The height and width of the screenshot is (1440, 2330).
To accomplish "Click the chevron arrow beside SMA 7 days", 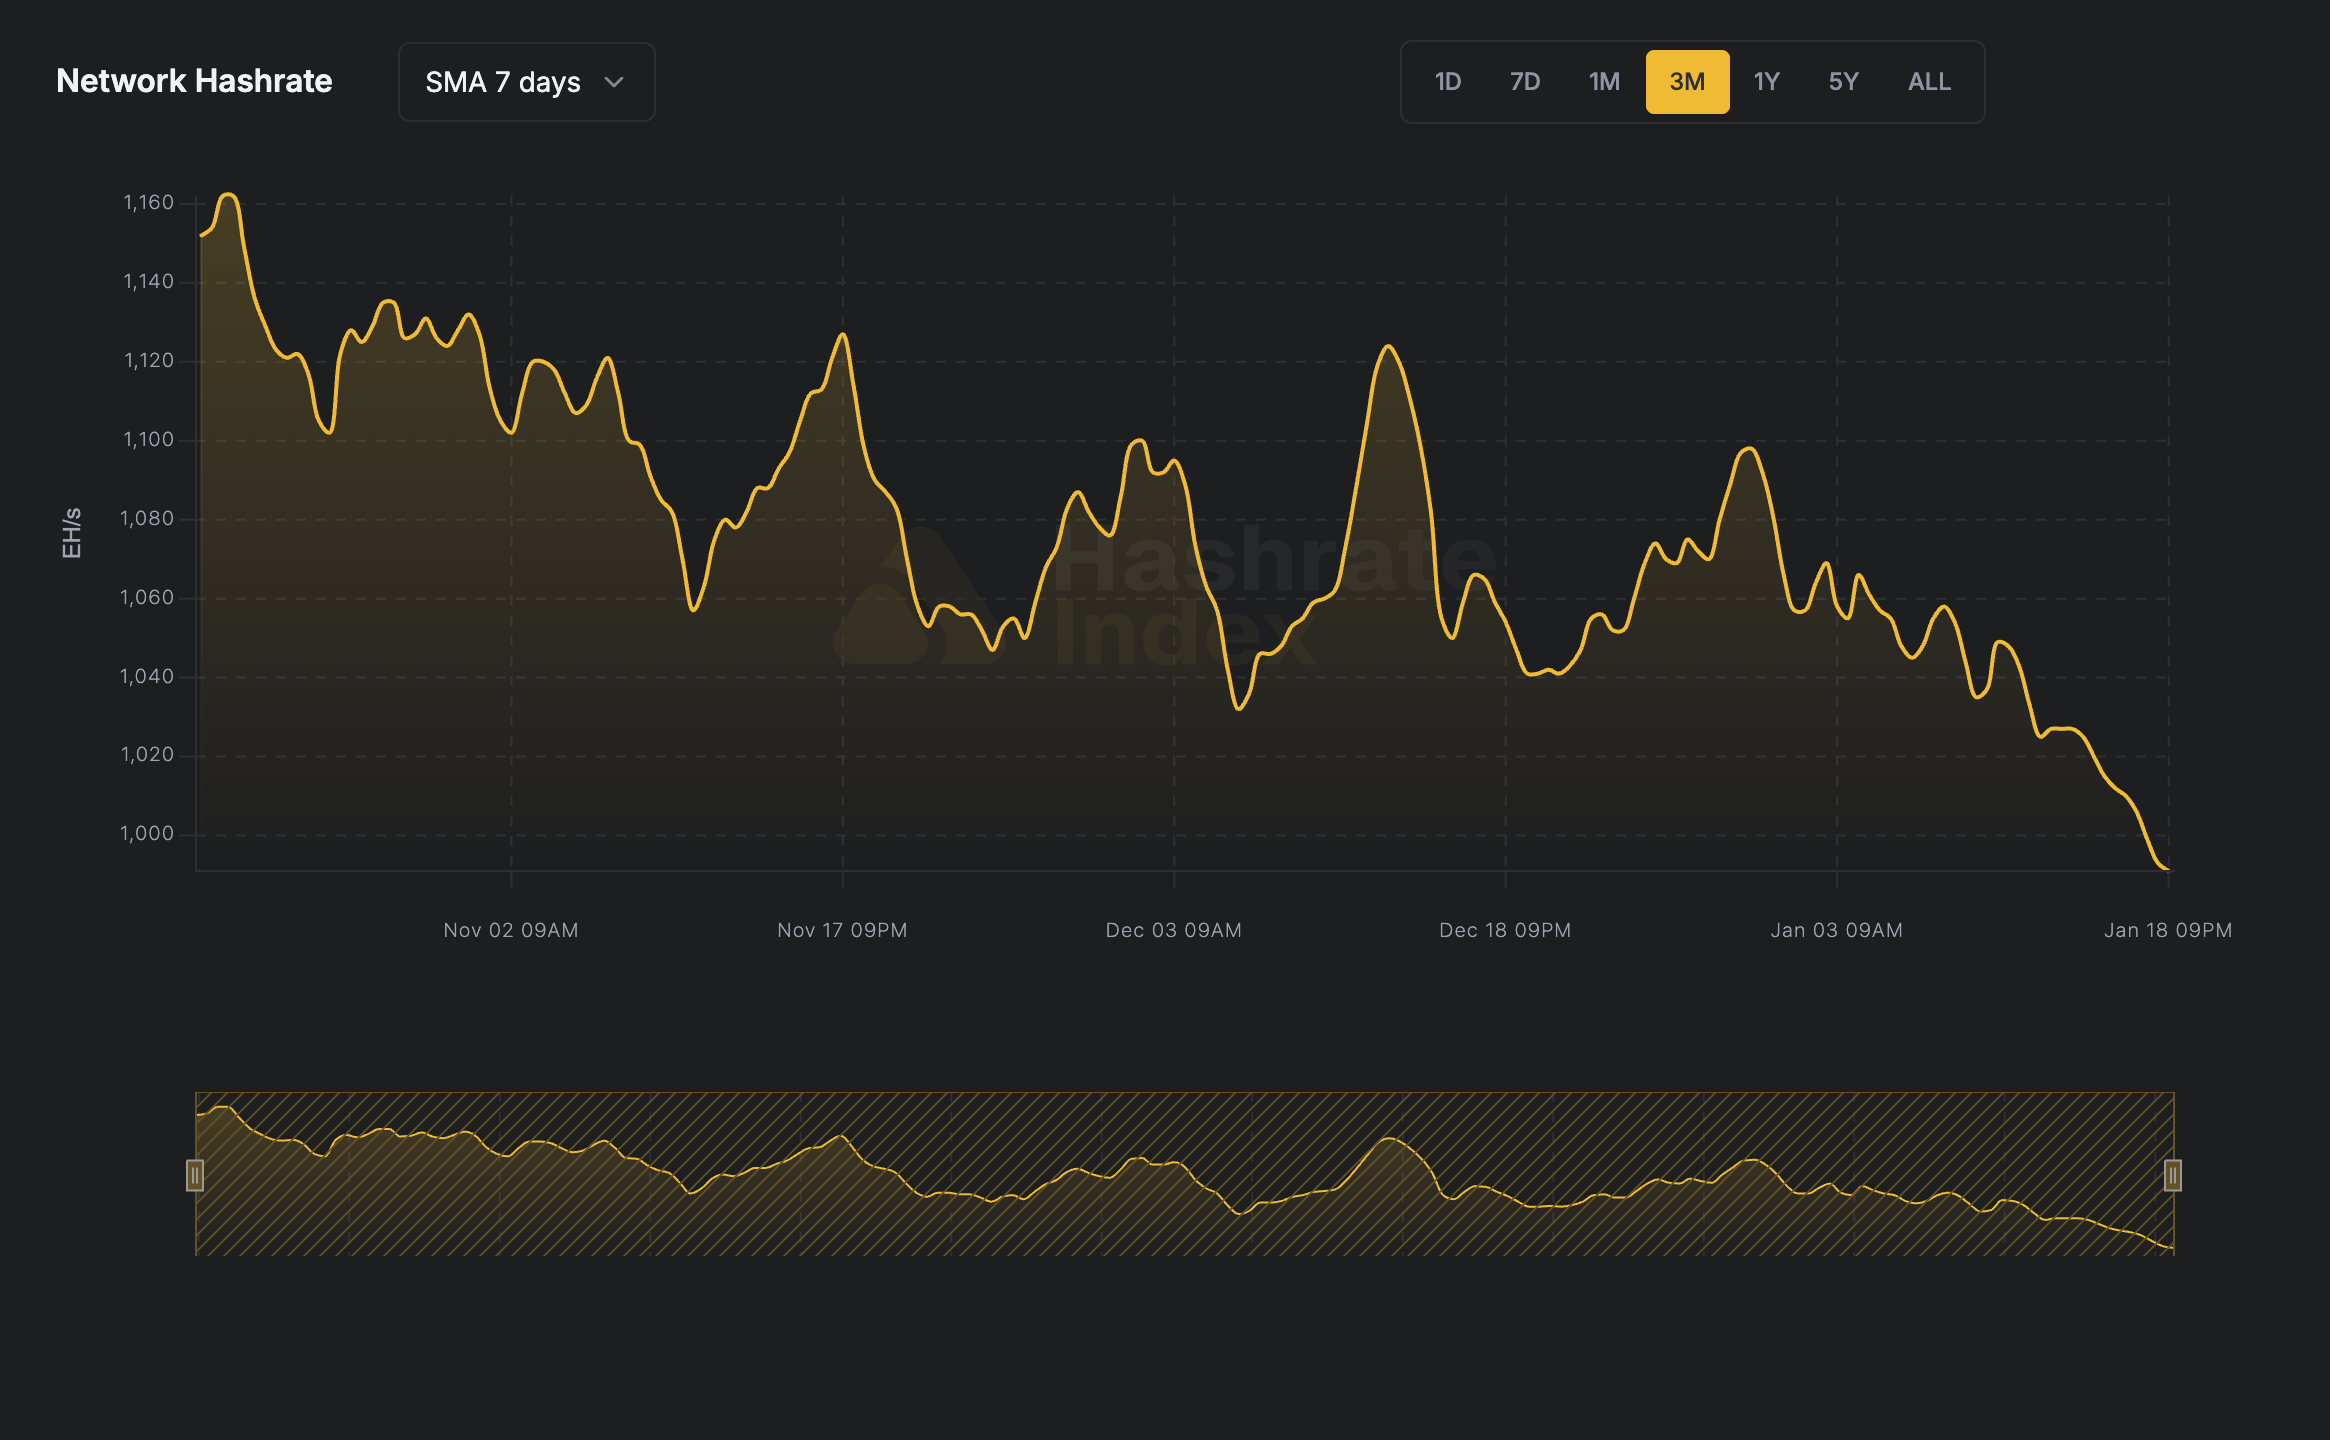I will [x=614, y=82].
